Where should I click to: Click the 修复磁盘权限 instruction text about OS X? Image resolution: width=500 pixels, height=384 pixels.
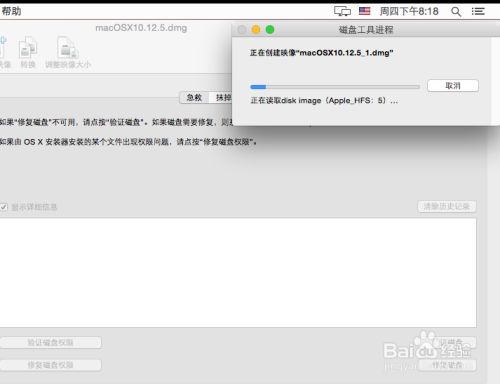128,142
